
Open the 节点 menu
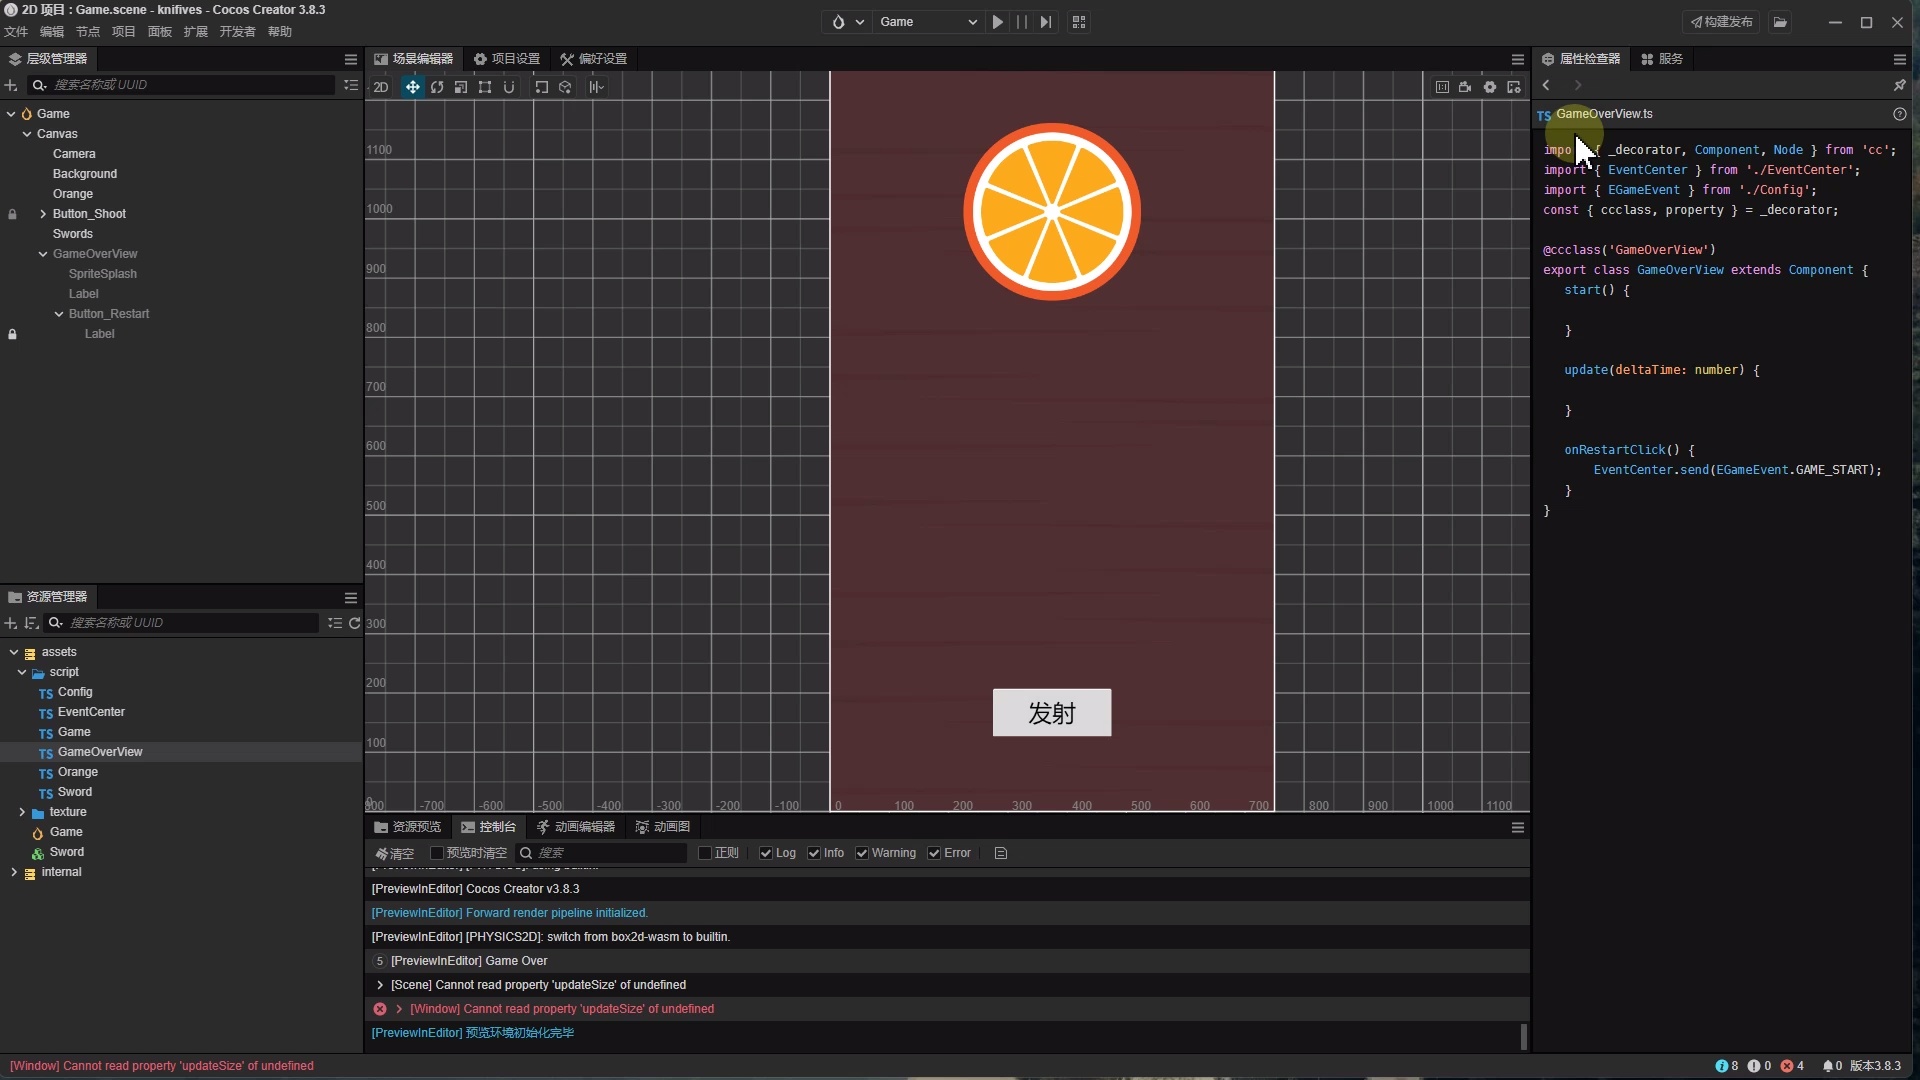[x=88, y=32]
